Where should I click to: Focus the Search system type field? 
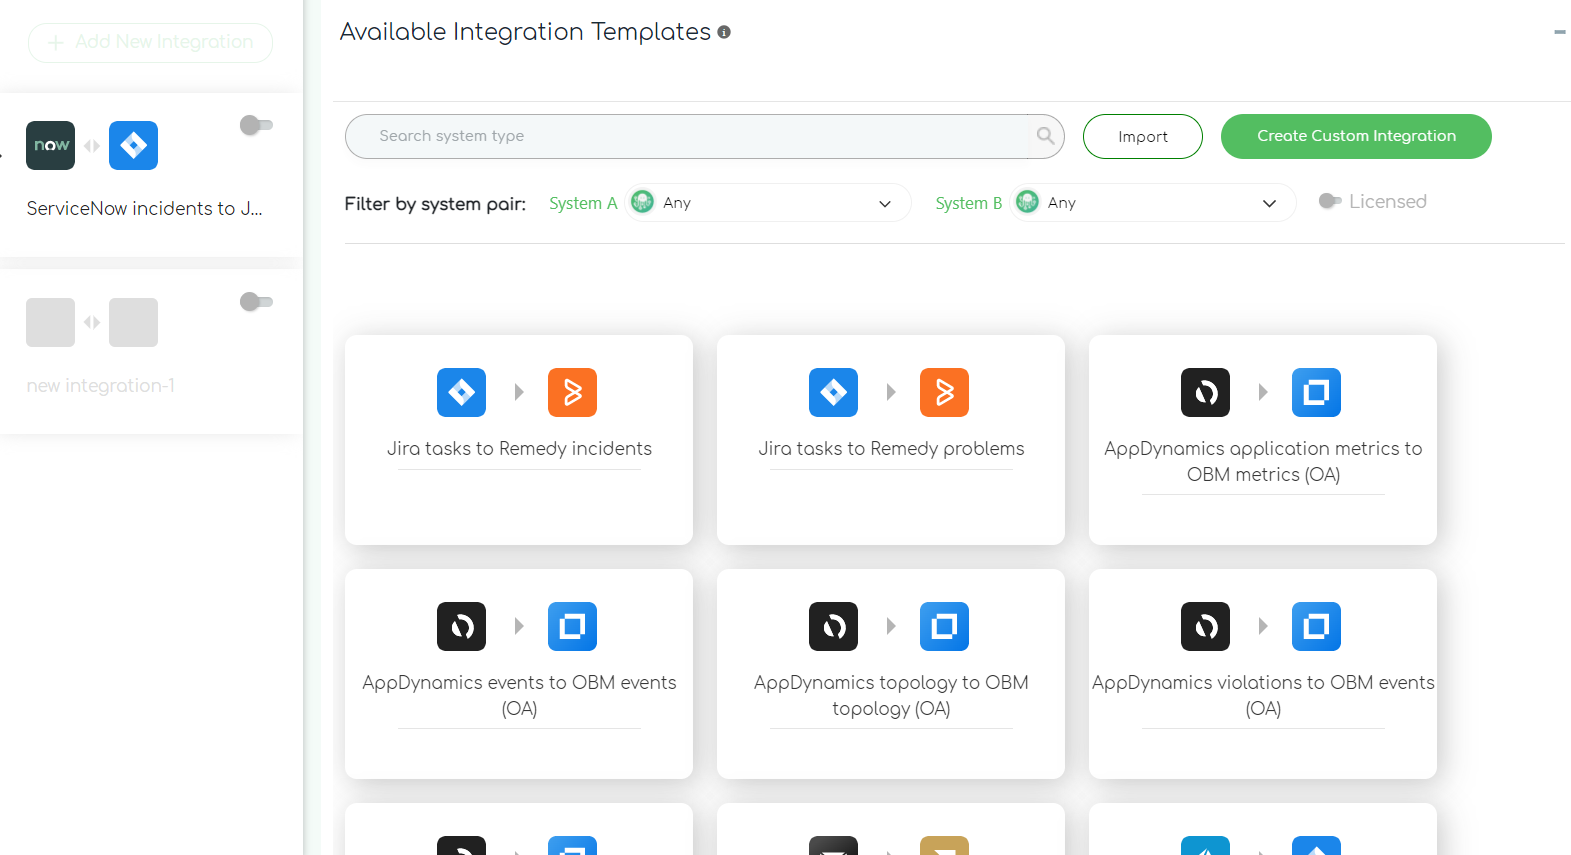[690, 136]
